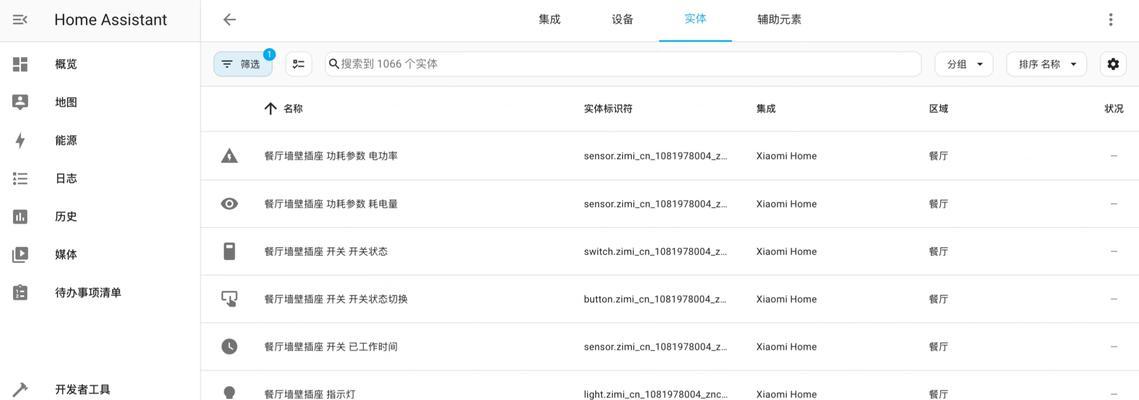The height and width of the screenshot is (400, 1139).
Task: Click the 开关状态 row switch icon
Action: click(x=230, y=251)
